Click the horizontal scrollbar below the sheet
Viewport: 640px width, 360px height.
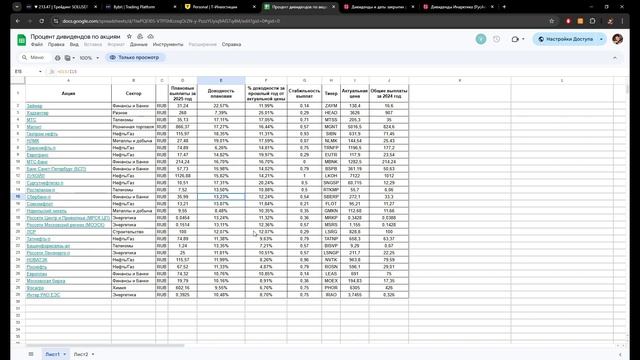click(x=104, y=345)
